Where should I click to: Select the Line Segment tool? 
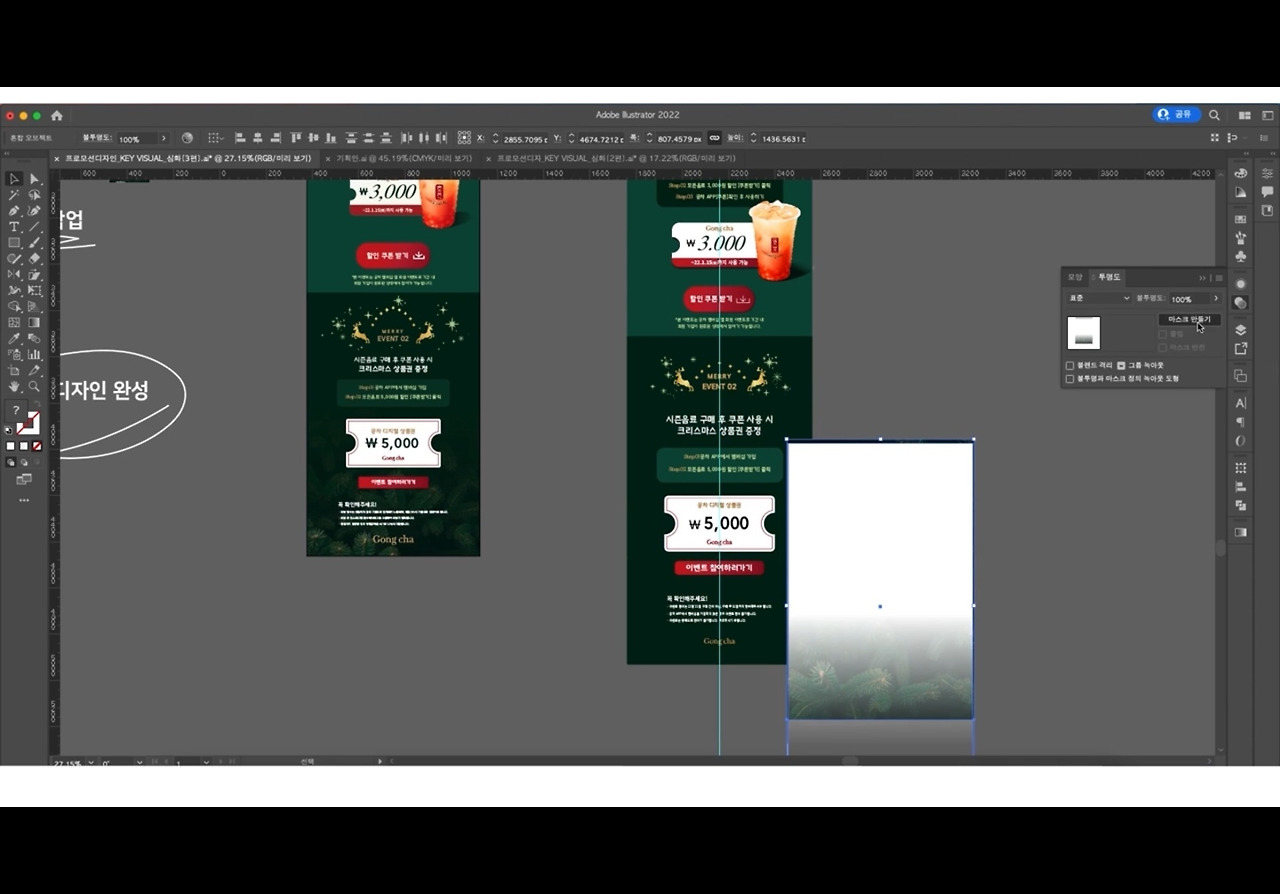(34, 227)
